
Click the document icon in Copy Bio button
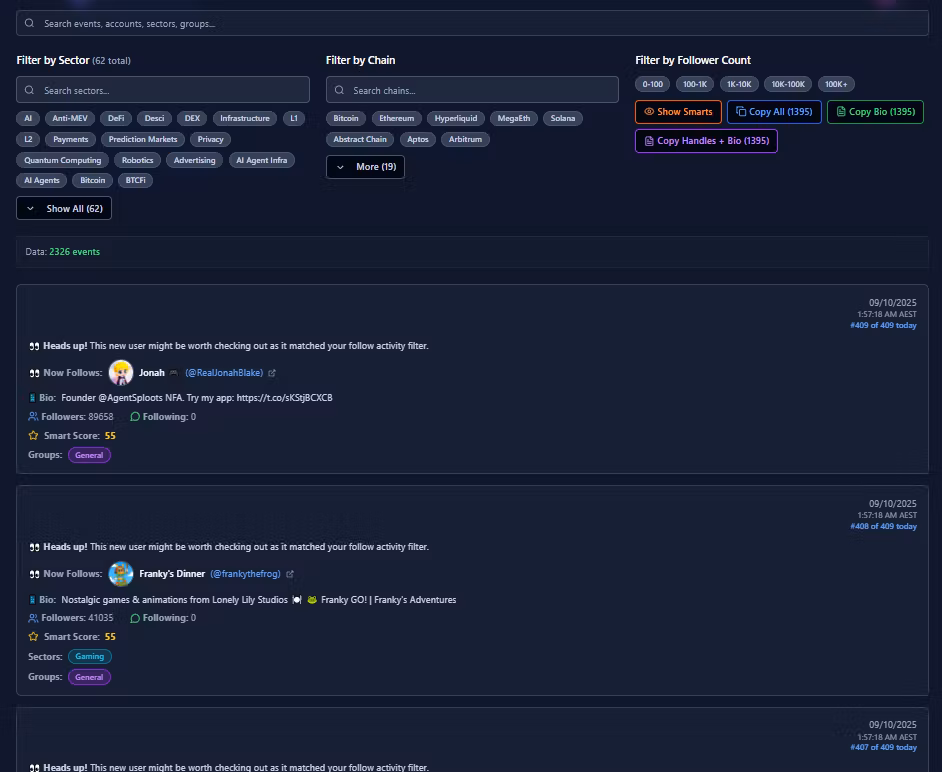tap(840, 111)
